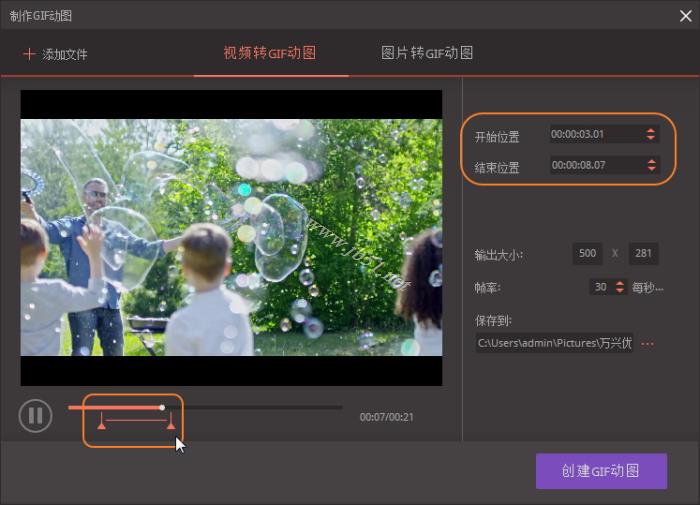Browse save folder with three-dots button
Screen dimensions: 700x505
coord(647,344)
